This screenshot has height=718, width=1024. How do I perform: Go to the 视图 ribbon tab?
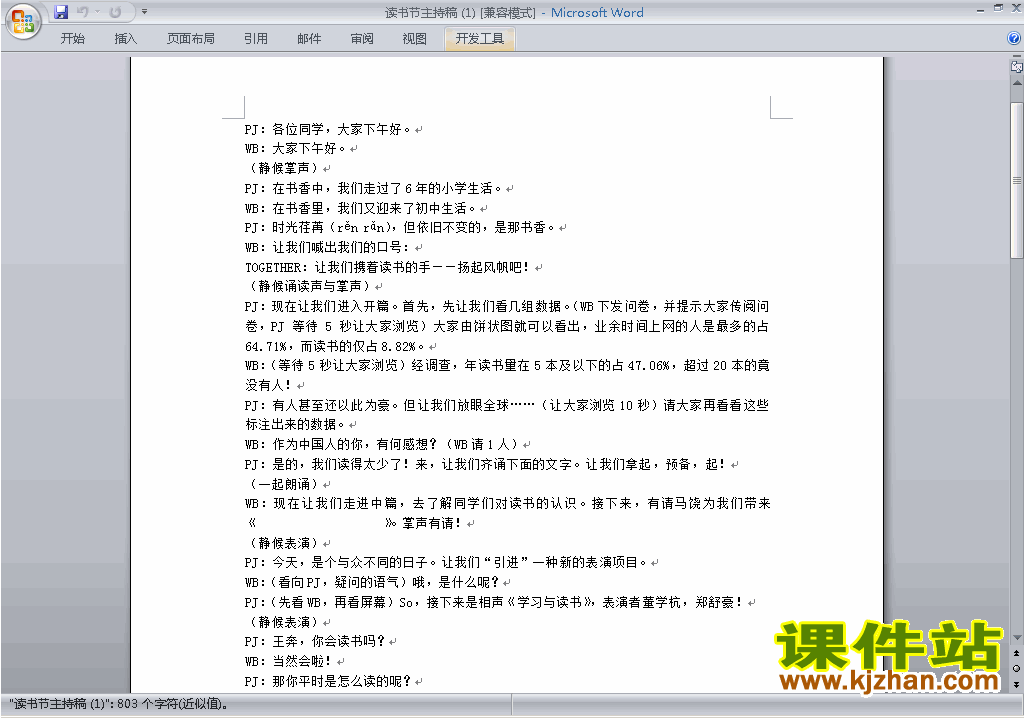click(x=414, y=39)
